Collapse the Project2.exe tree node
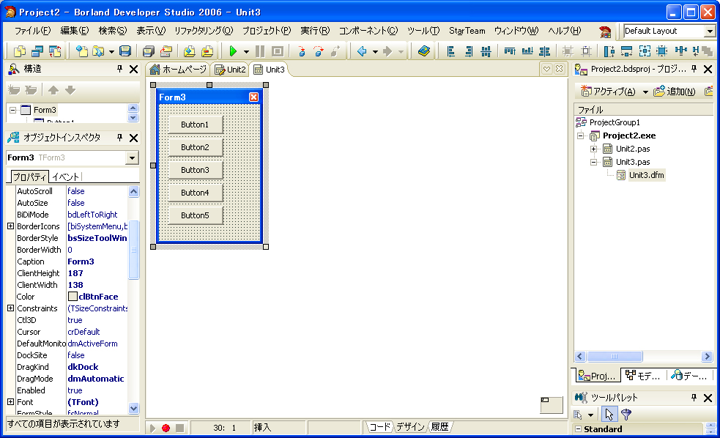 click(580, 135)
